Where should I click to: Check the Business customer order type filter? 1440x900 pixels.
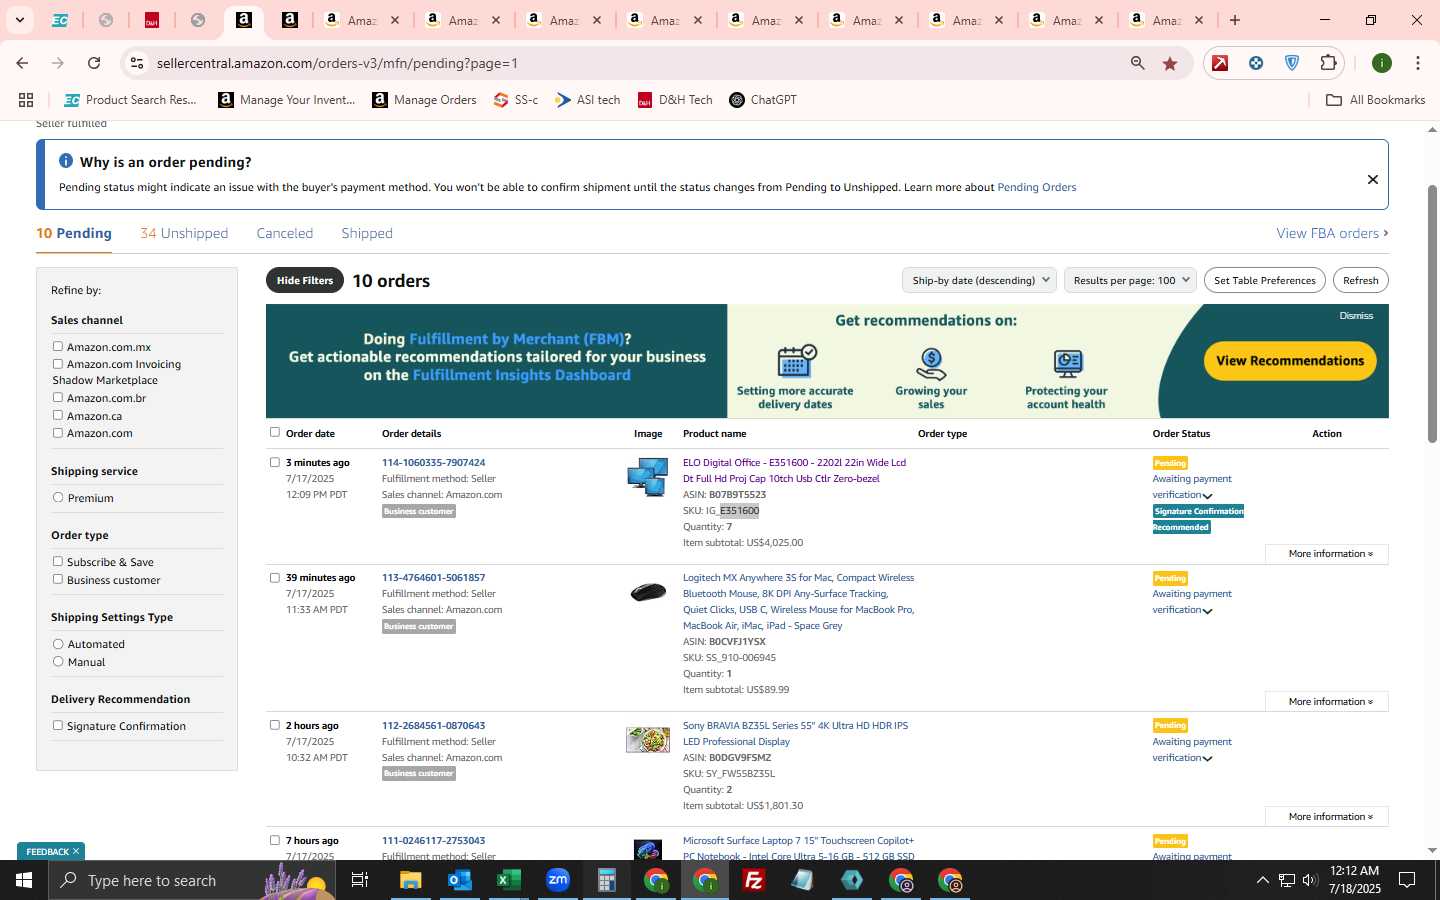point(58,579)
